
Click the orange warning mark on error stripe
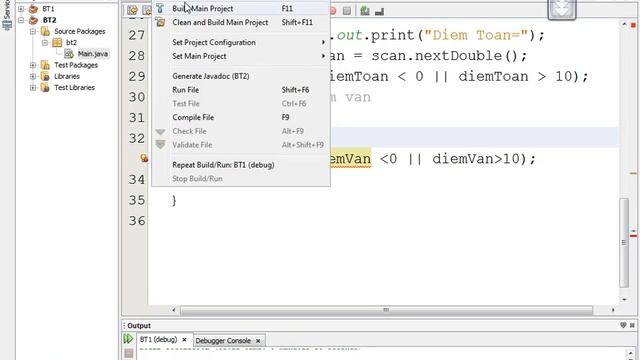633,173
